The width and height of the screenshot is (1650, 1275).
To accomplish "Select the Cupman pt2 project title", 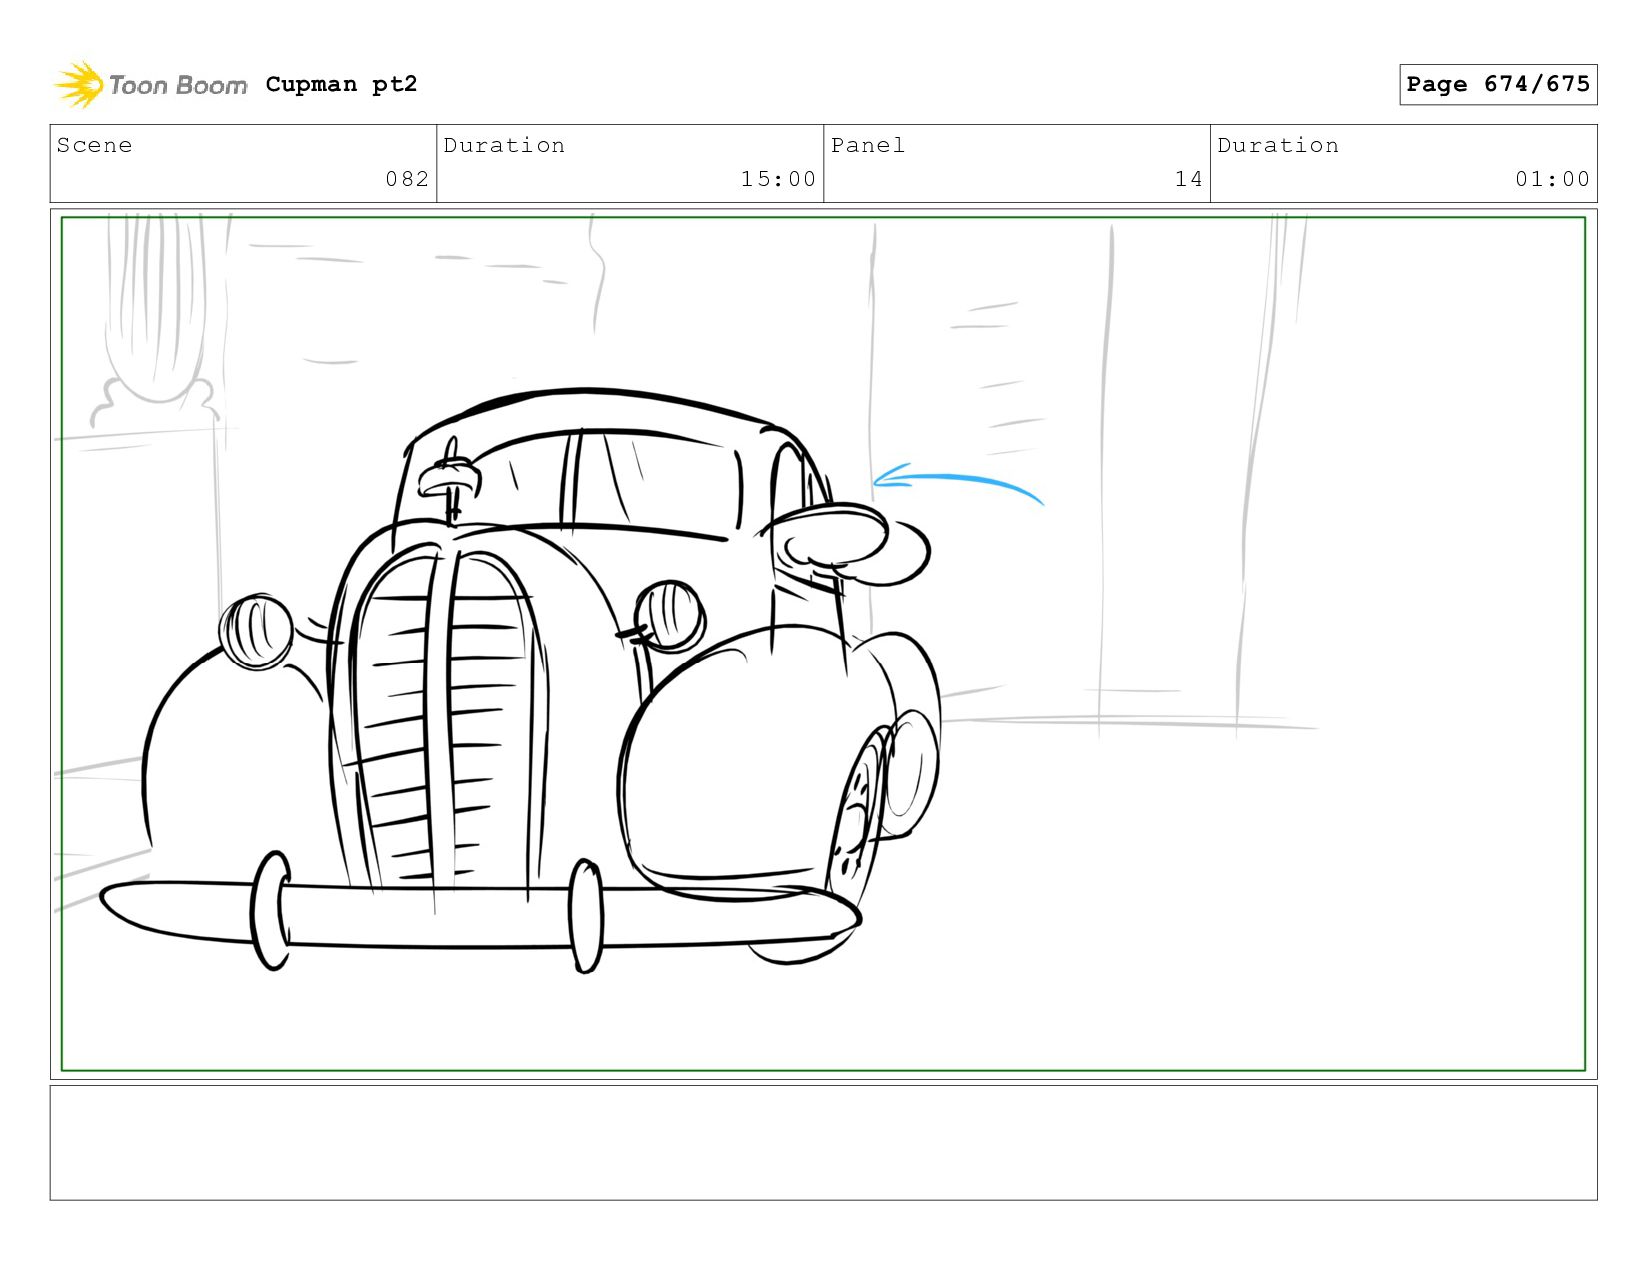I will (341, 84).
